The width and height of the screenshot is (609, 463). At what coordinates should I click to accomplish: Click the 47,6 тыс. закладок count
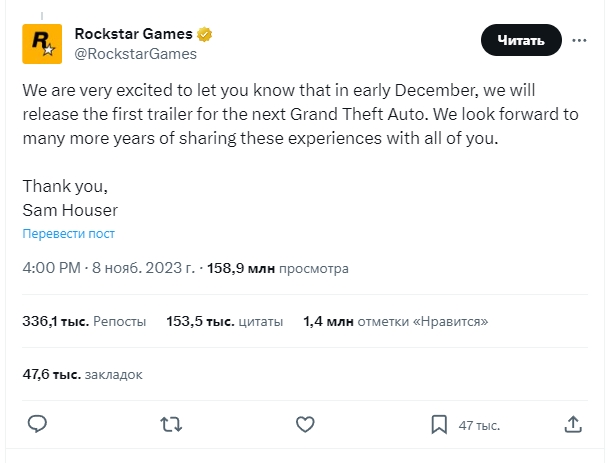[x=82, y=375]
